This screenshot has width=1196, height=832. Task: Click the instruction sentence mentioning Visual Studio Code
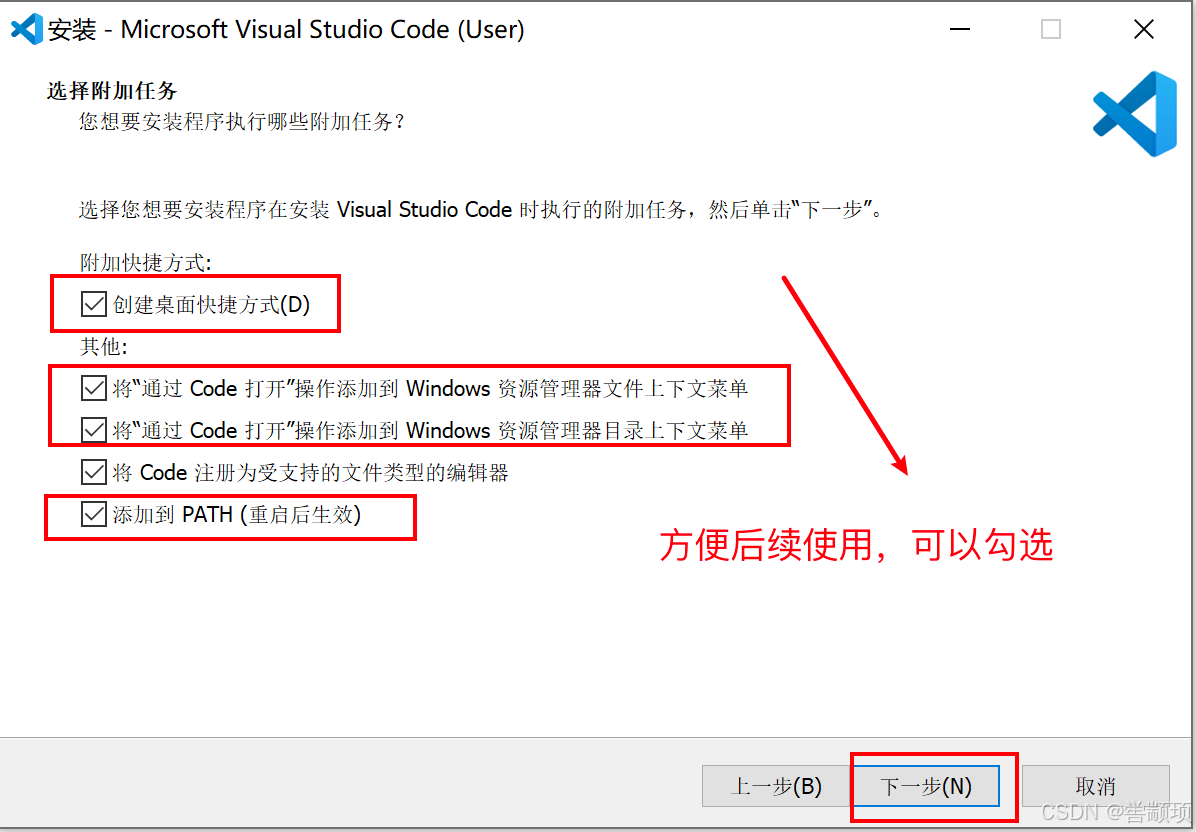click(x=482, y=210)
